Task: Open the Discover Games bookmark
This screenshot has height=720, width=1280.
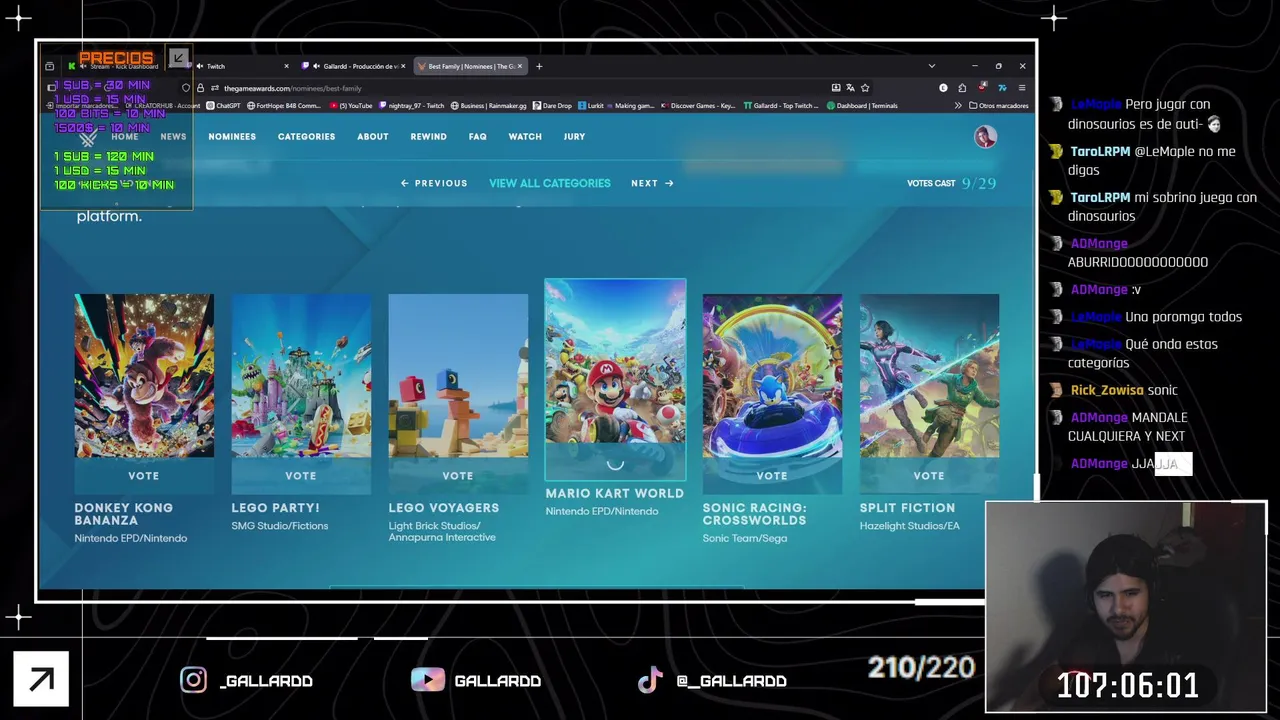Action: (x=698, y=105)
